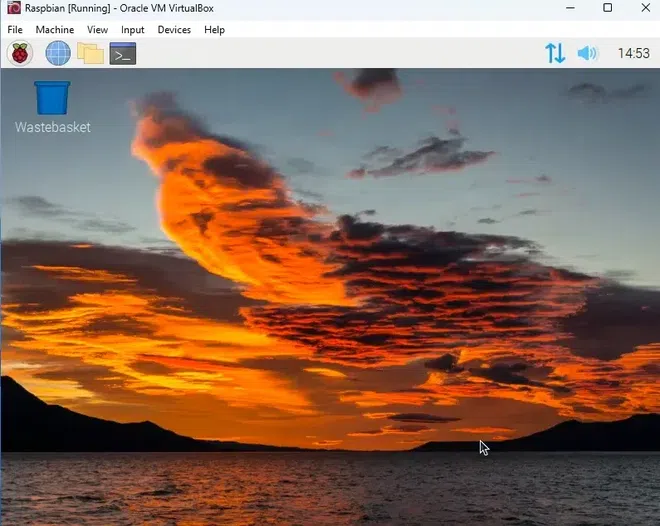Expand the View menu

[97, 30]
